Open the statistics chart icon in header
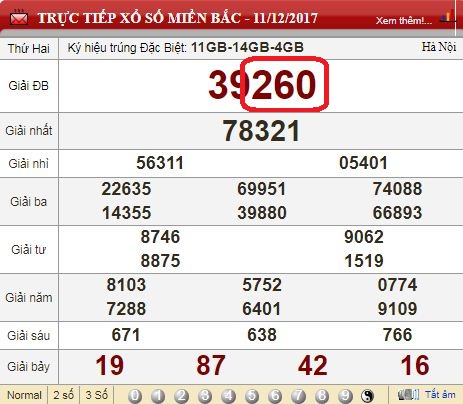 (x=448, y=17)
